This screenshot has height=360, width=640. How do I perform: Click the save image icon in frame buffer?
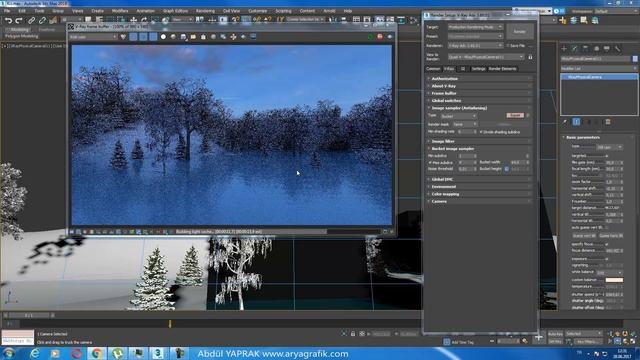183,37
